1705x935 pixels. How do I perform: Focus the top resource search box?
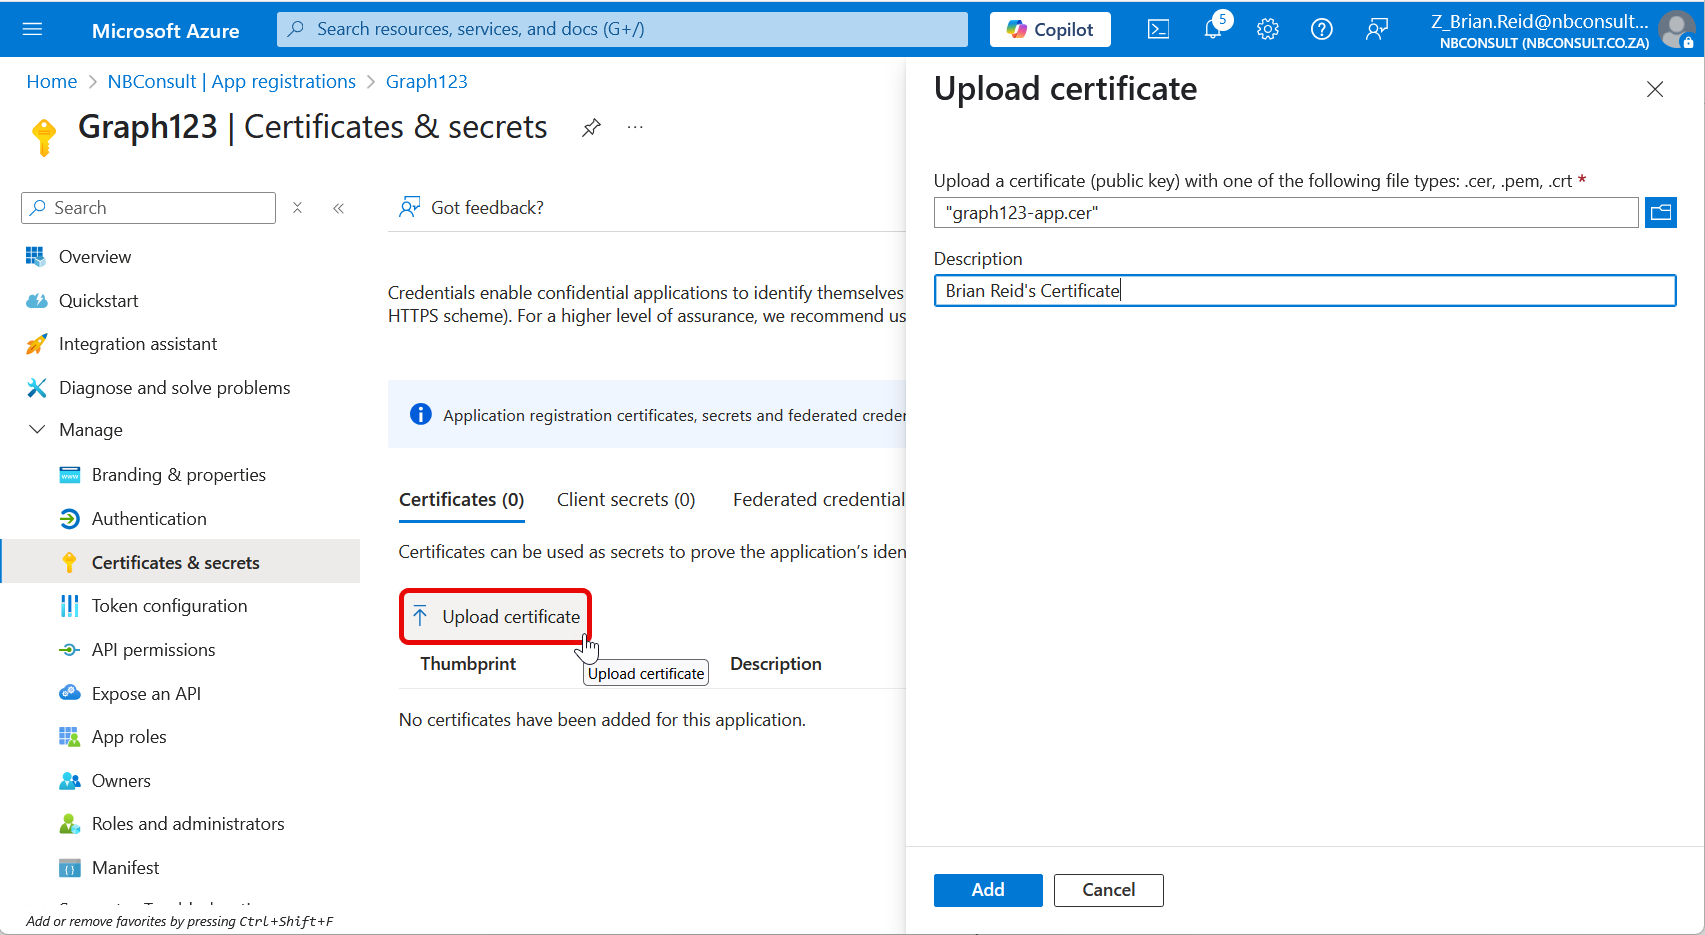622,29
